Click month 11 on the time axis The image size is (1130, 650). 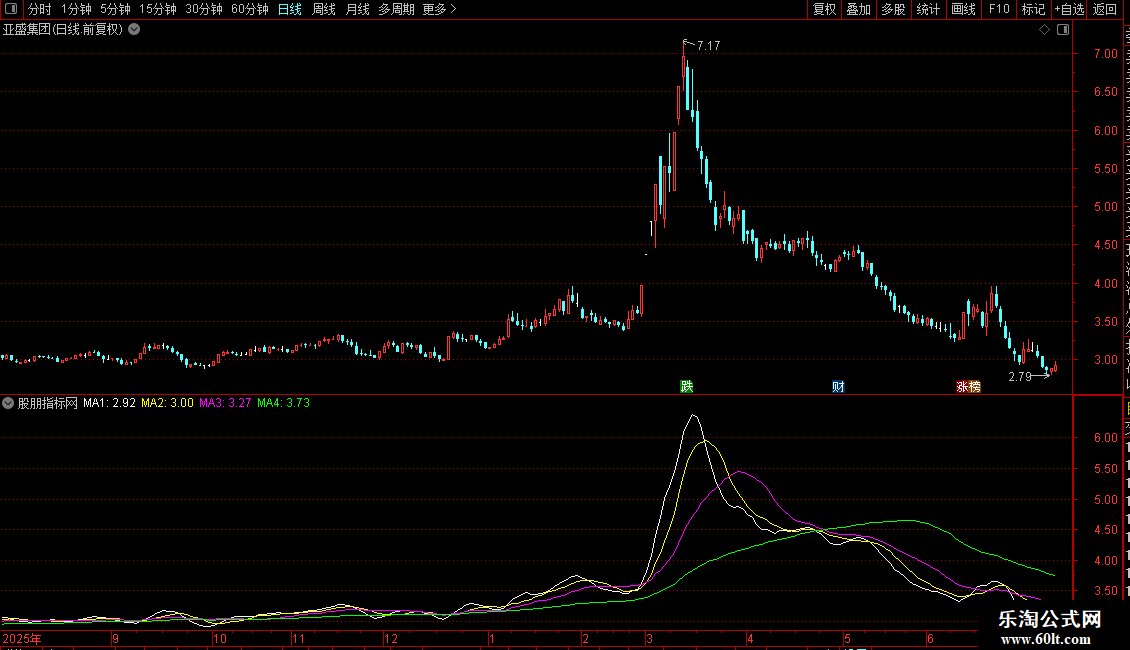tap(298, 638)
